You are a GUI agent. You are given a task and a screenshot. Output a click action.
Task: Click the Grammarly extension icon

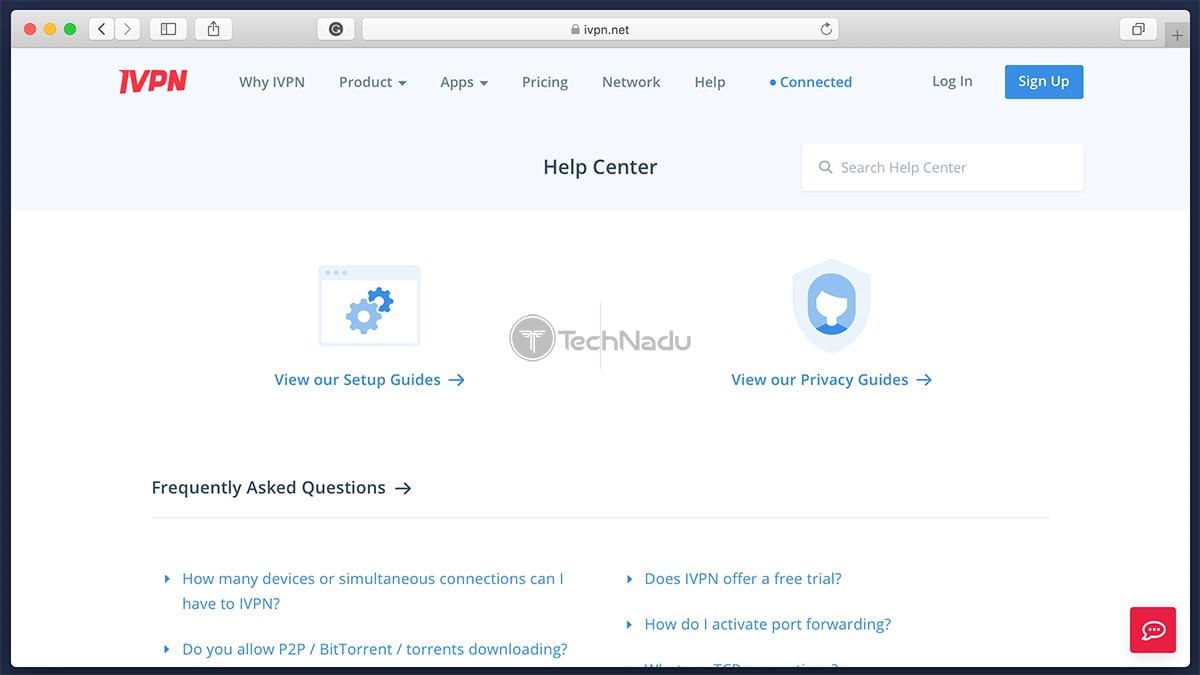pyautogui.click(x=335, y=29)
